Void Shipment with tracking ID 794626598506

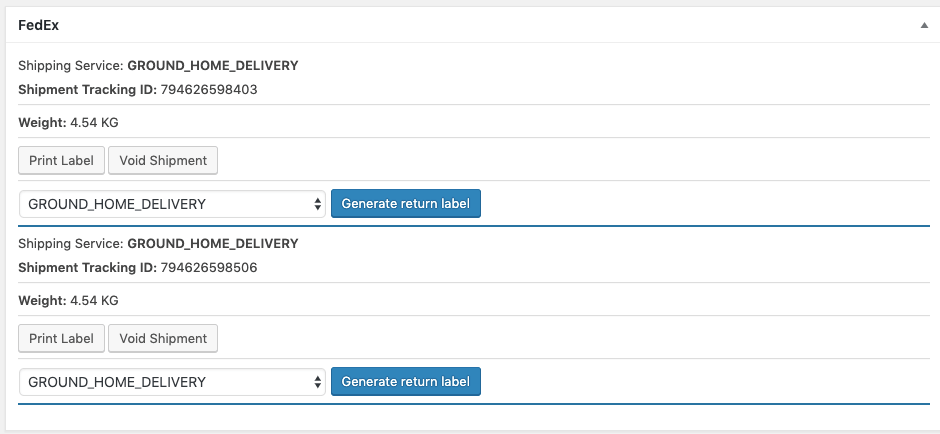(163, 339)
